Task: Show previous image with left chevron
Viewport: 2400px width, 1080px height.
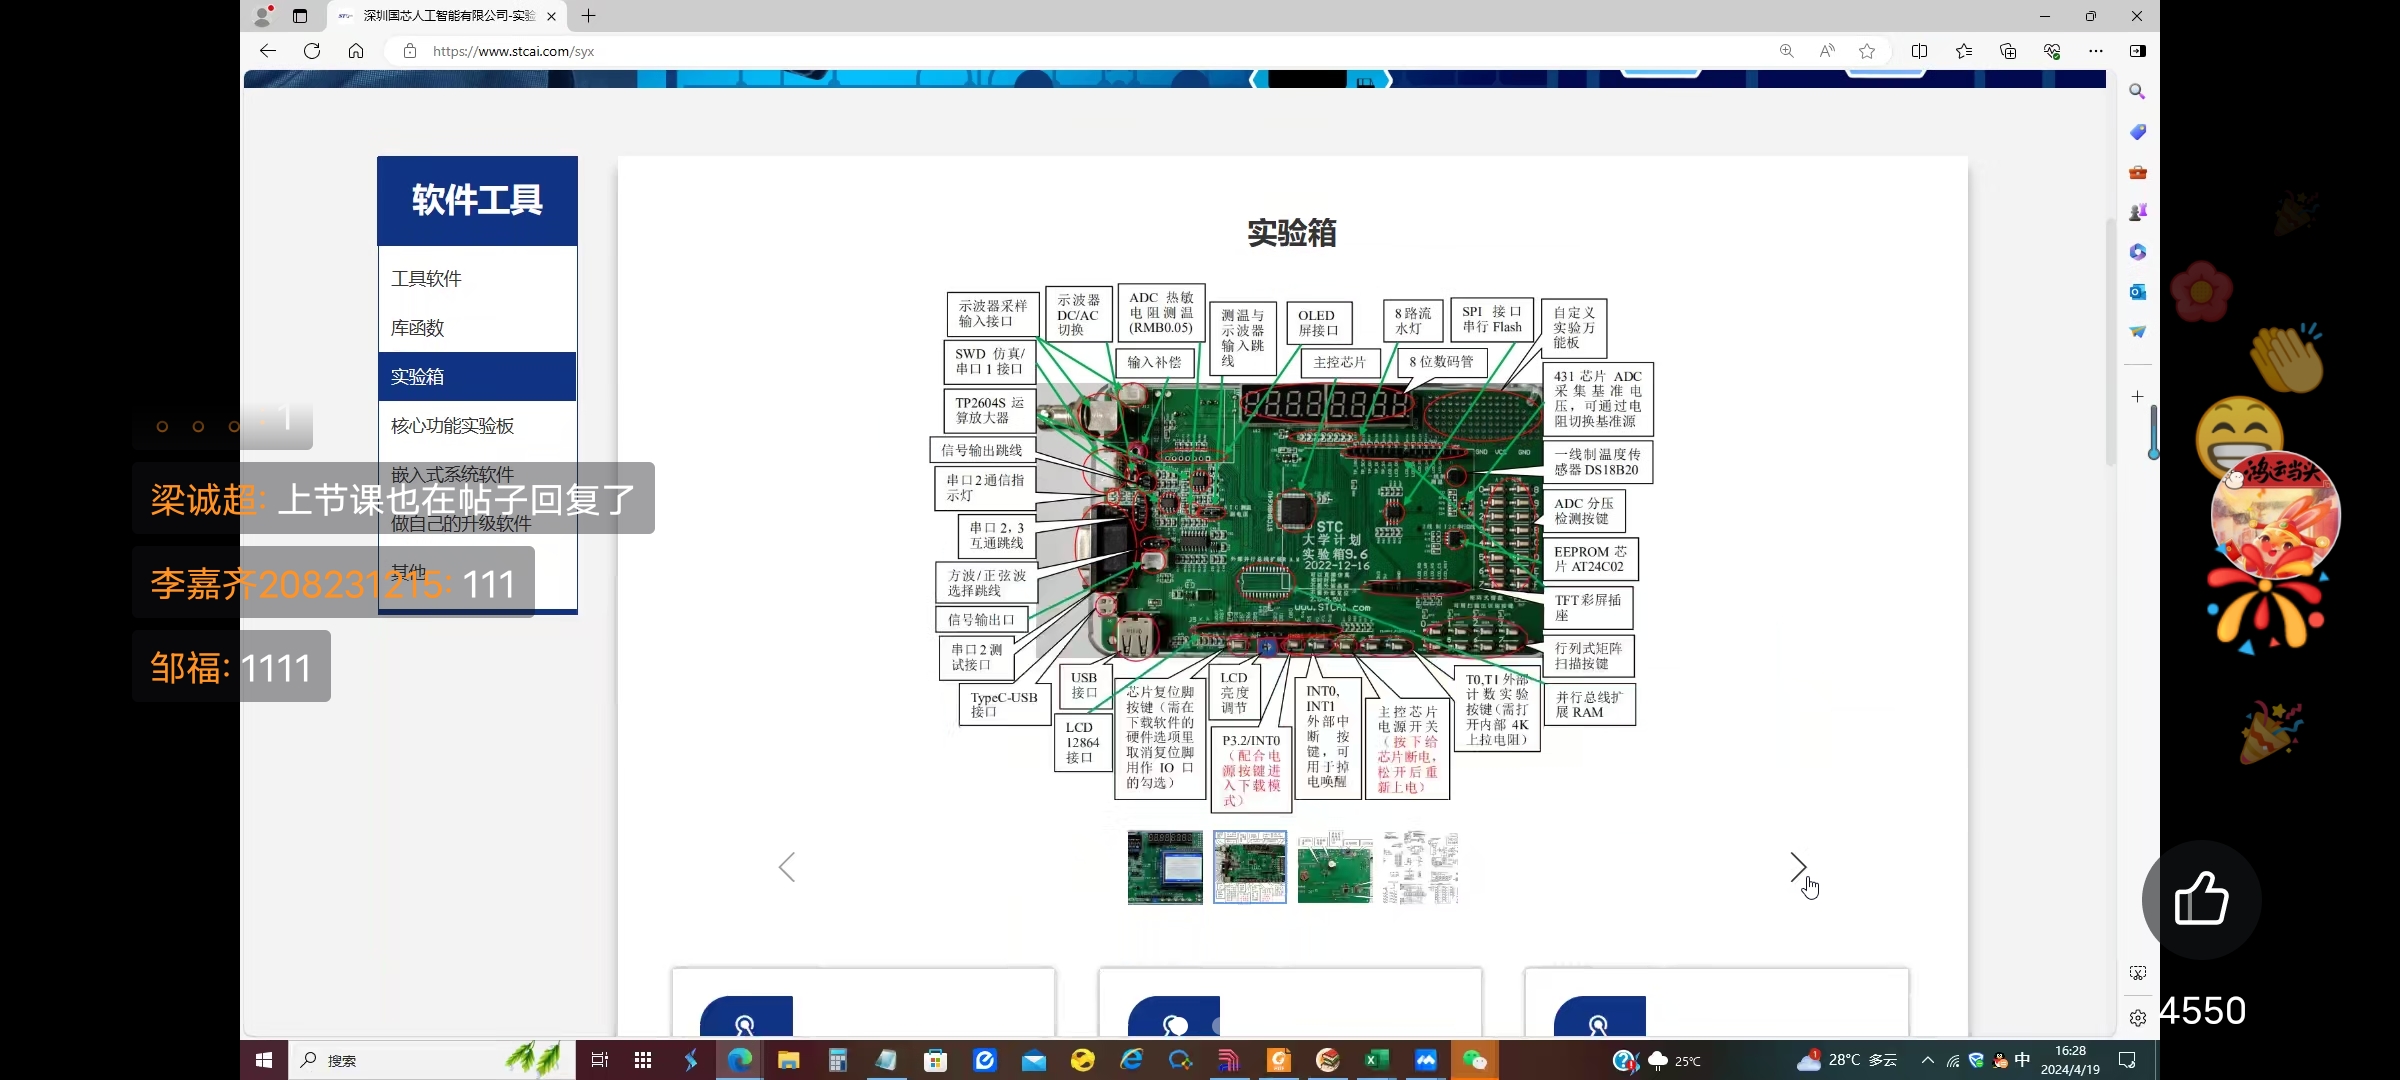Action: tap(787, 867)
